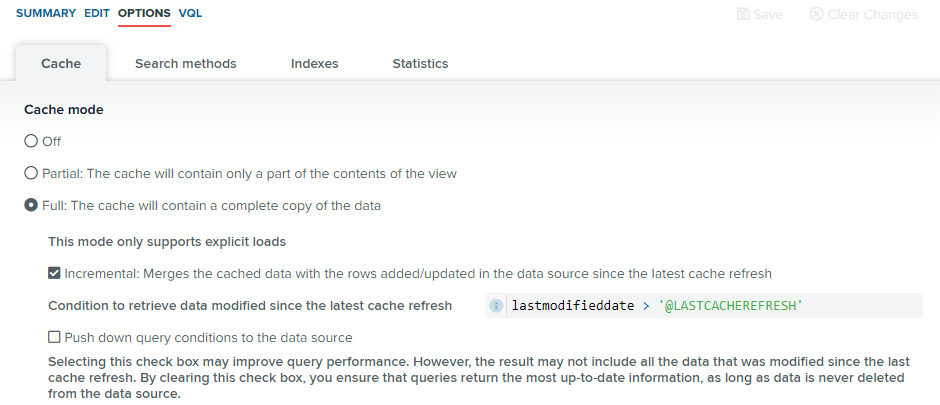
Task: Switch to the EDIT tab
Action: (97, 13)
